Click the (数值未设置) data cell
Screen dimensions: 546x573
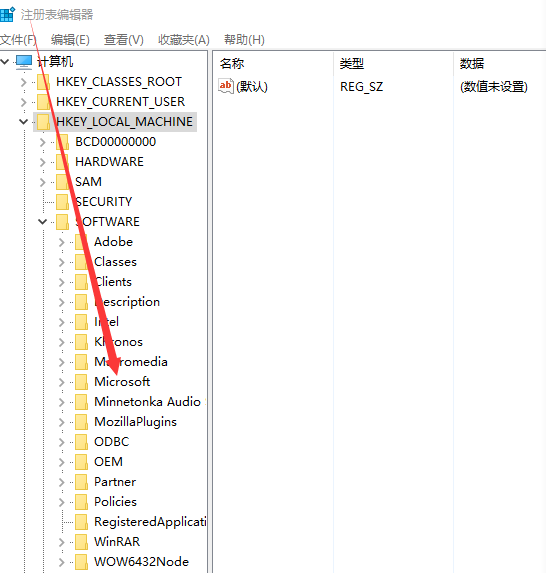click(x=494, y=87)
